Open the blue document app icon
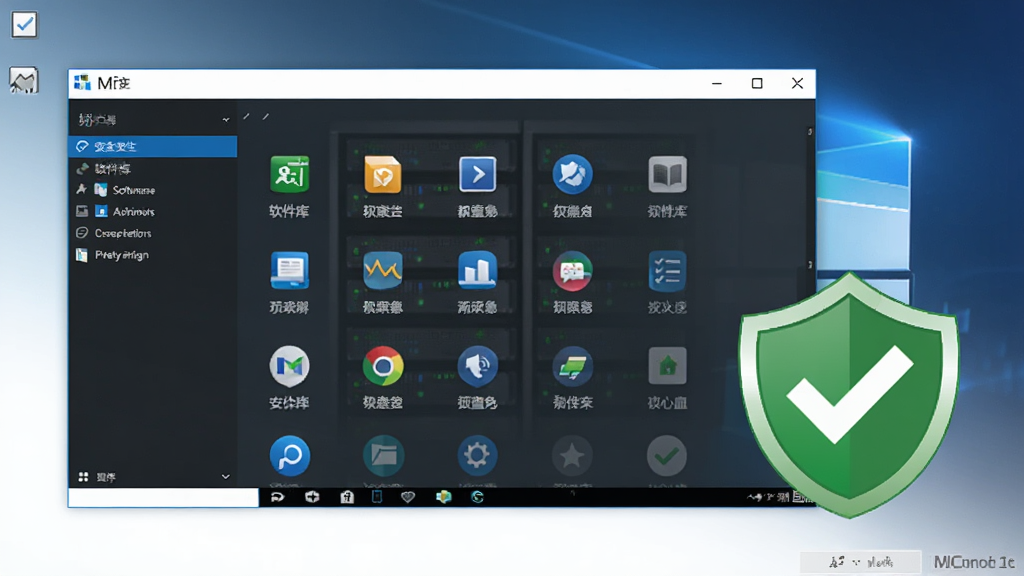Viewport: 1024px width, 576px height. pyautogui.click(x=289, y=270)
